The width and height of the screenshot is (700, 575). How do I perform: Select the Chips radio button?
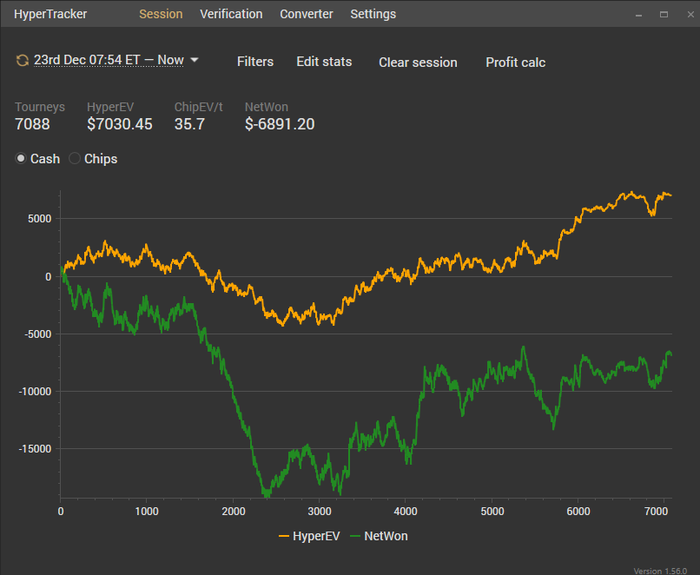[74, 159]
